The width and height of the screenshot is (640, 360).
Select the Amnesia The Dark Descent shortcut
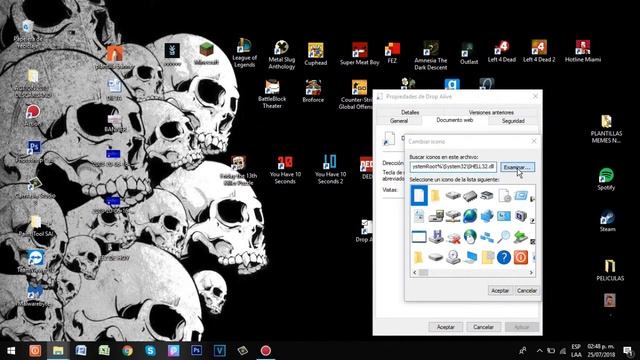point(431,56)
